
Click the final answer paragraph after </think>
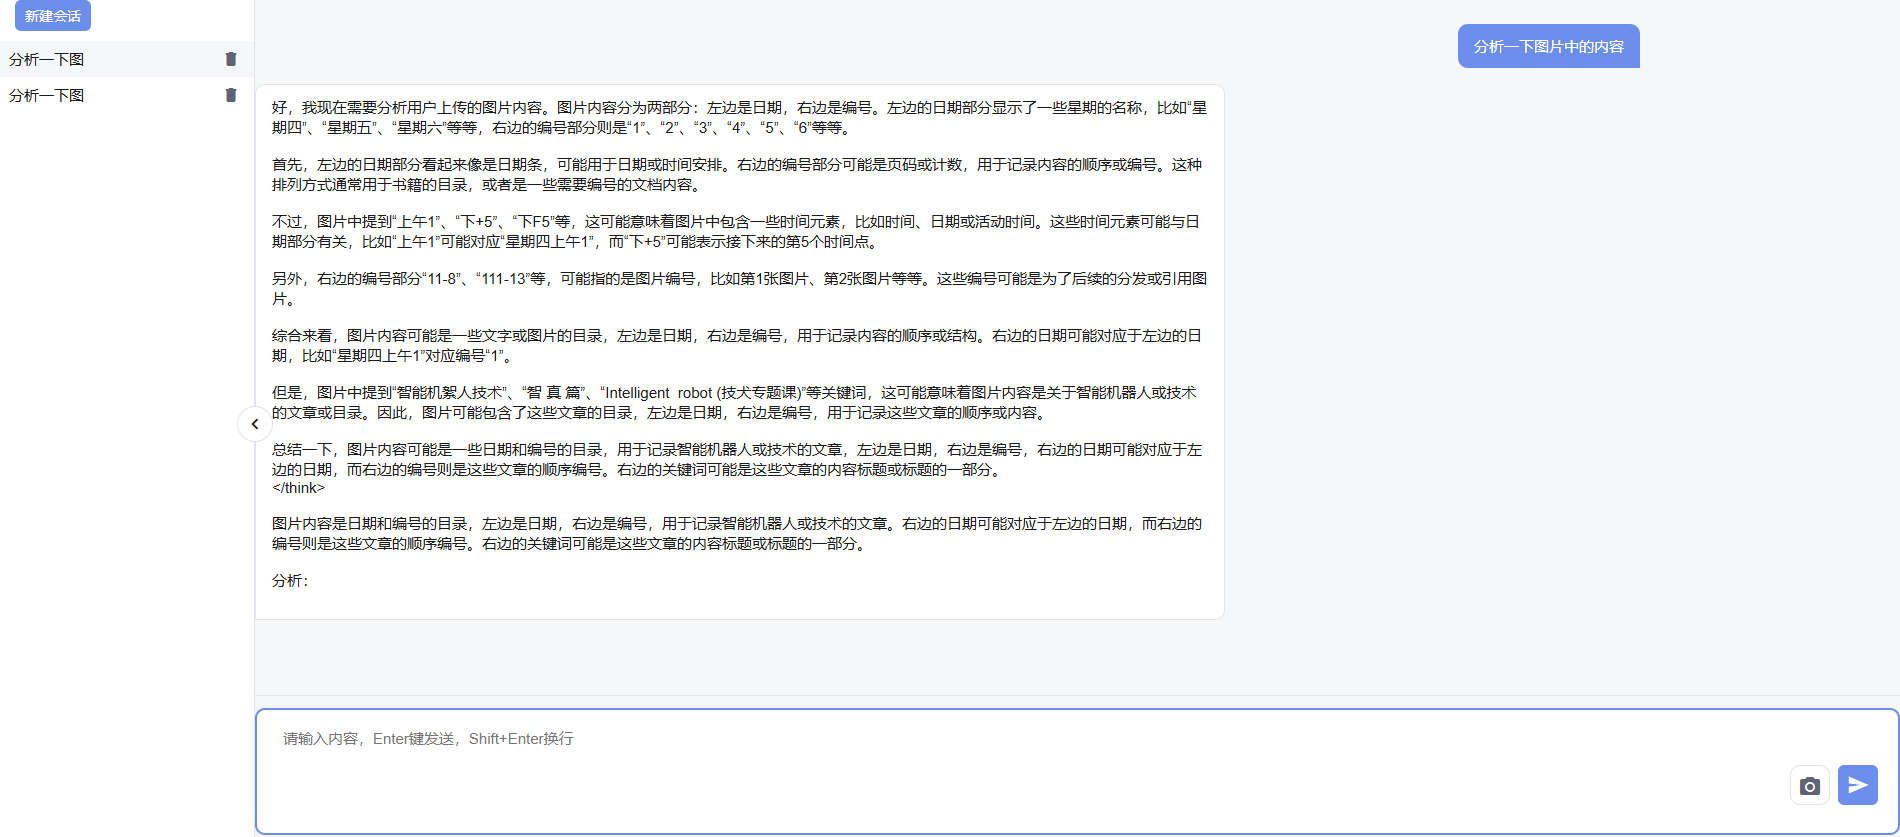(738, 534)
